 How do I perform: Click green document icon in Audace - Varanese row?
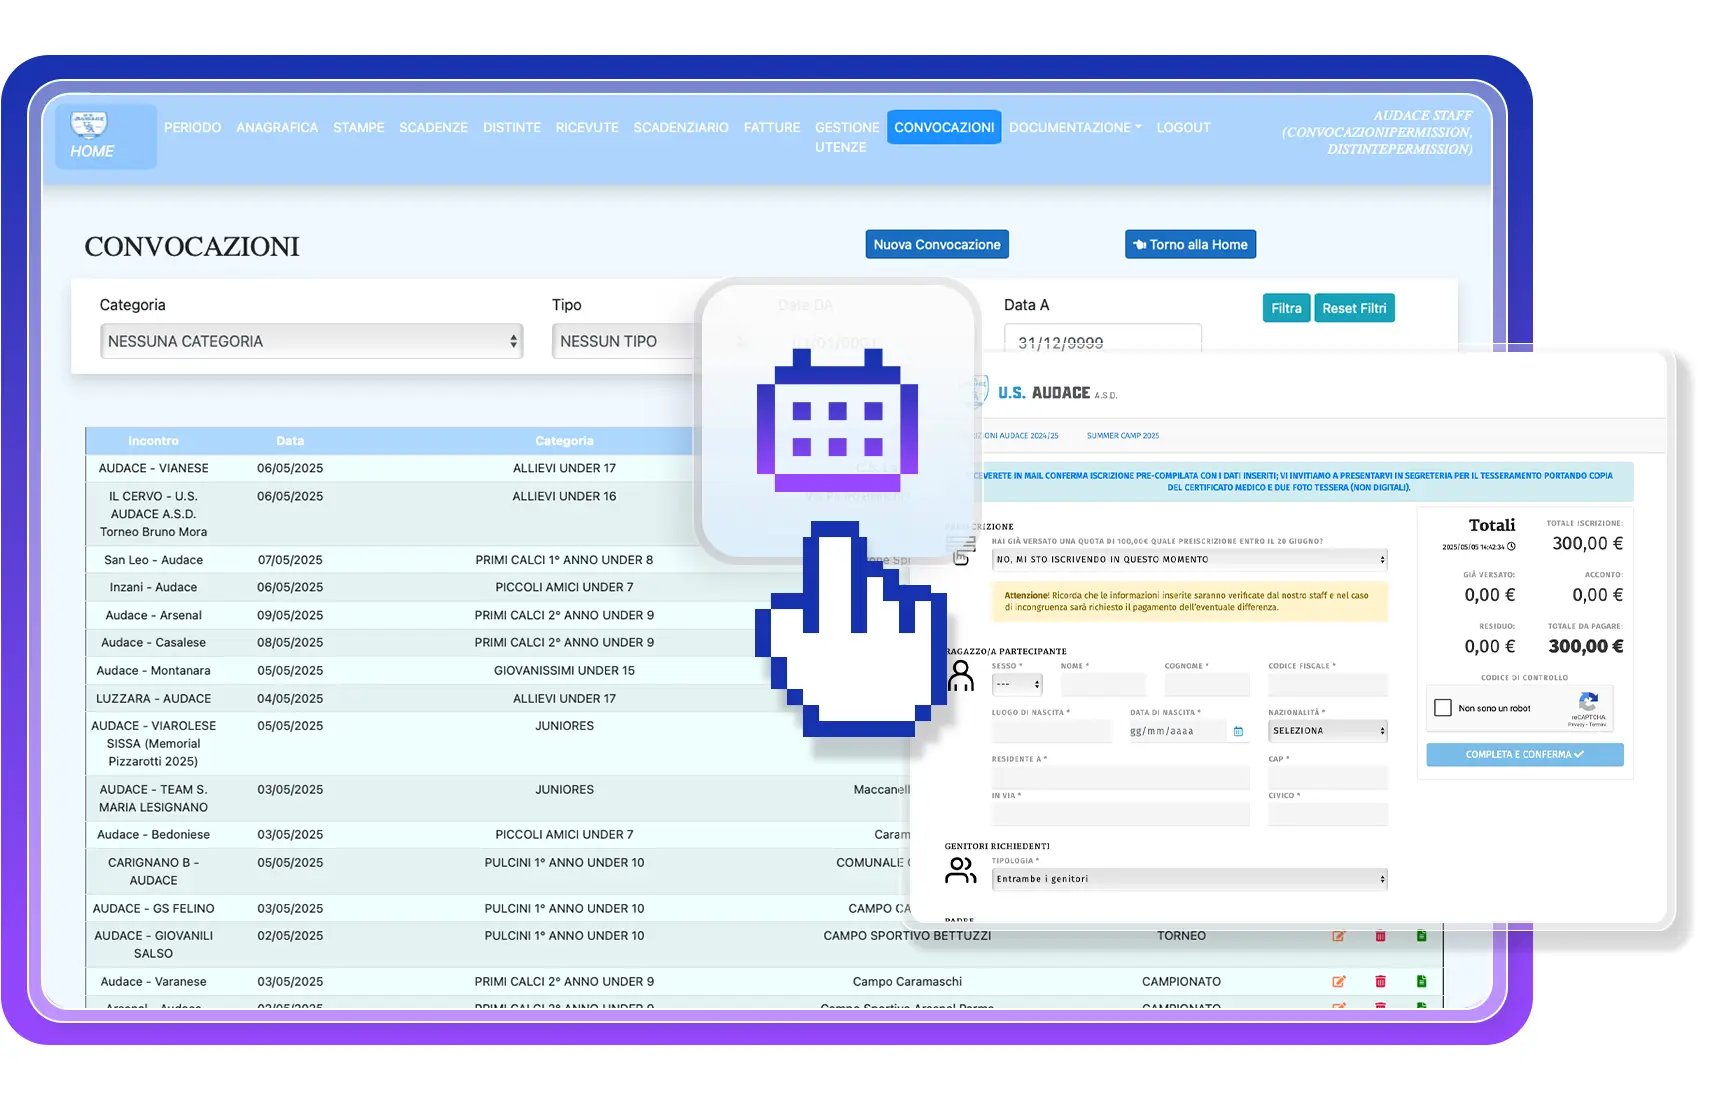(x=1421, y=981)
